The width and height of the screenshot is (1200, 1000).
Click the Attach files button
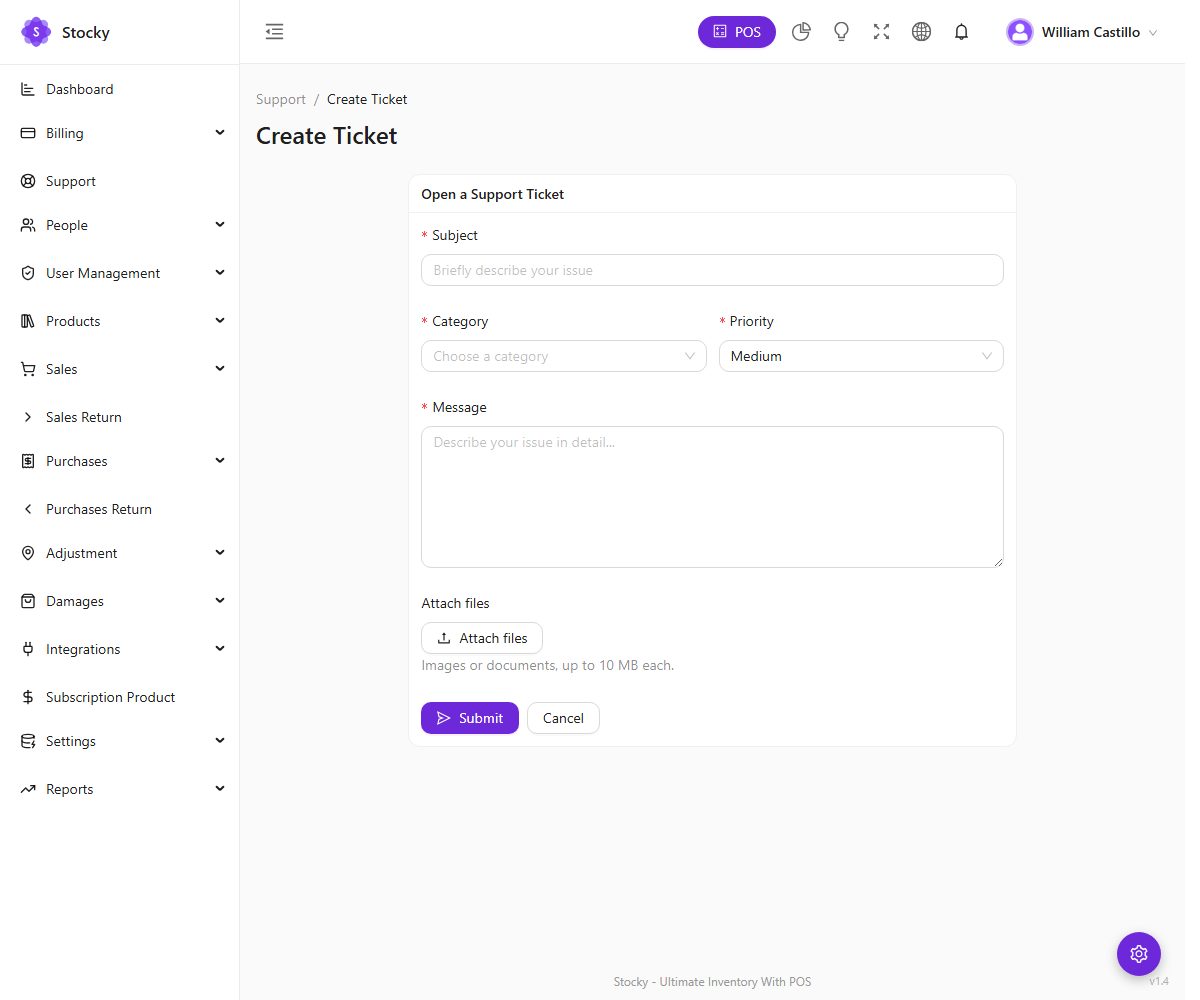(x=482, y=638)
